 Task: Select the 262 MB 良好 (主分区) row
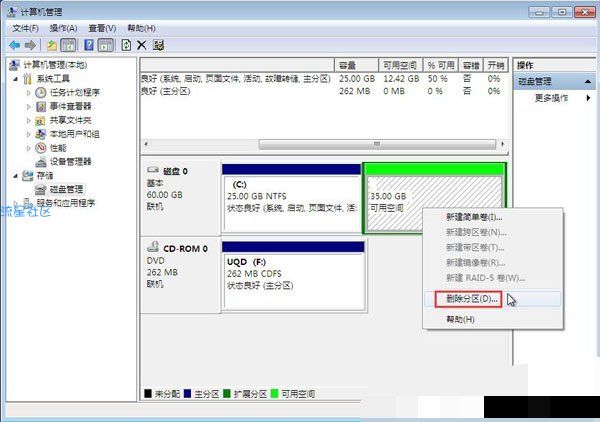coord(324,91)
